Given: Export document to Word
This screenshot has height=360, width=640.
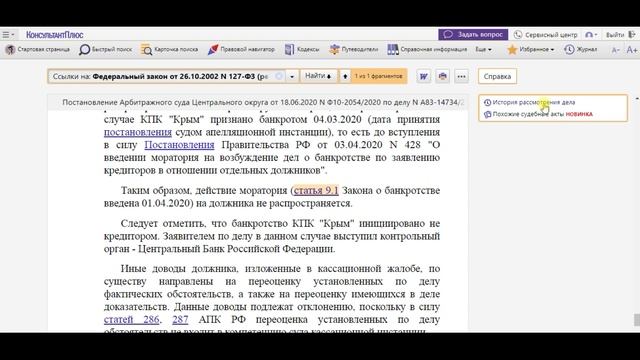Looking at the screenshot, I should 424,76.
